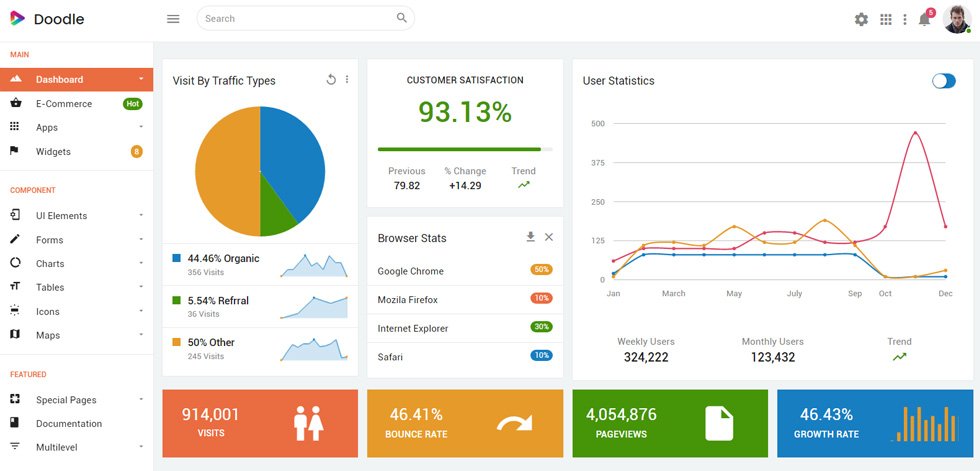Image resolution: width=980 pixels, height=471 pixels.
Task: Click the search magnifier icon
Action: coord(402,18)
